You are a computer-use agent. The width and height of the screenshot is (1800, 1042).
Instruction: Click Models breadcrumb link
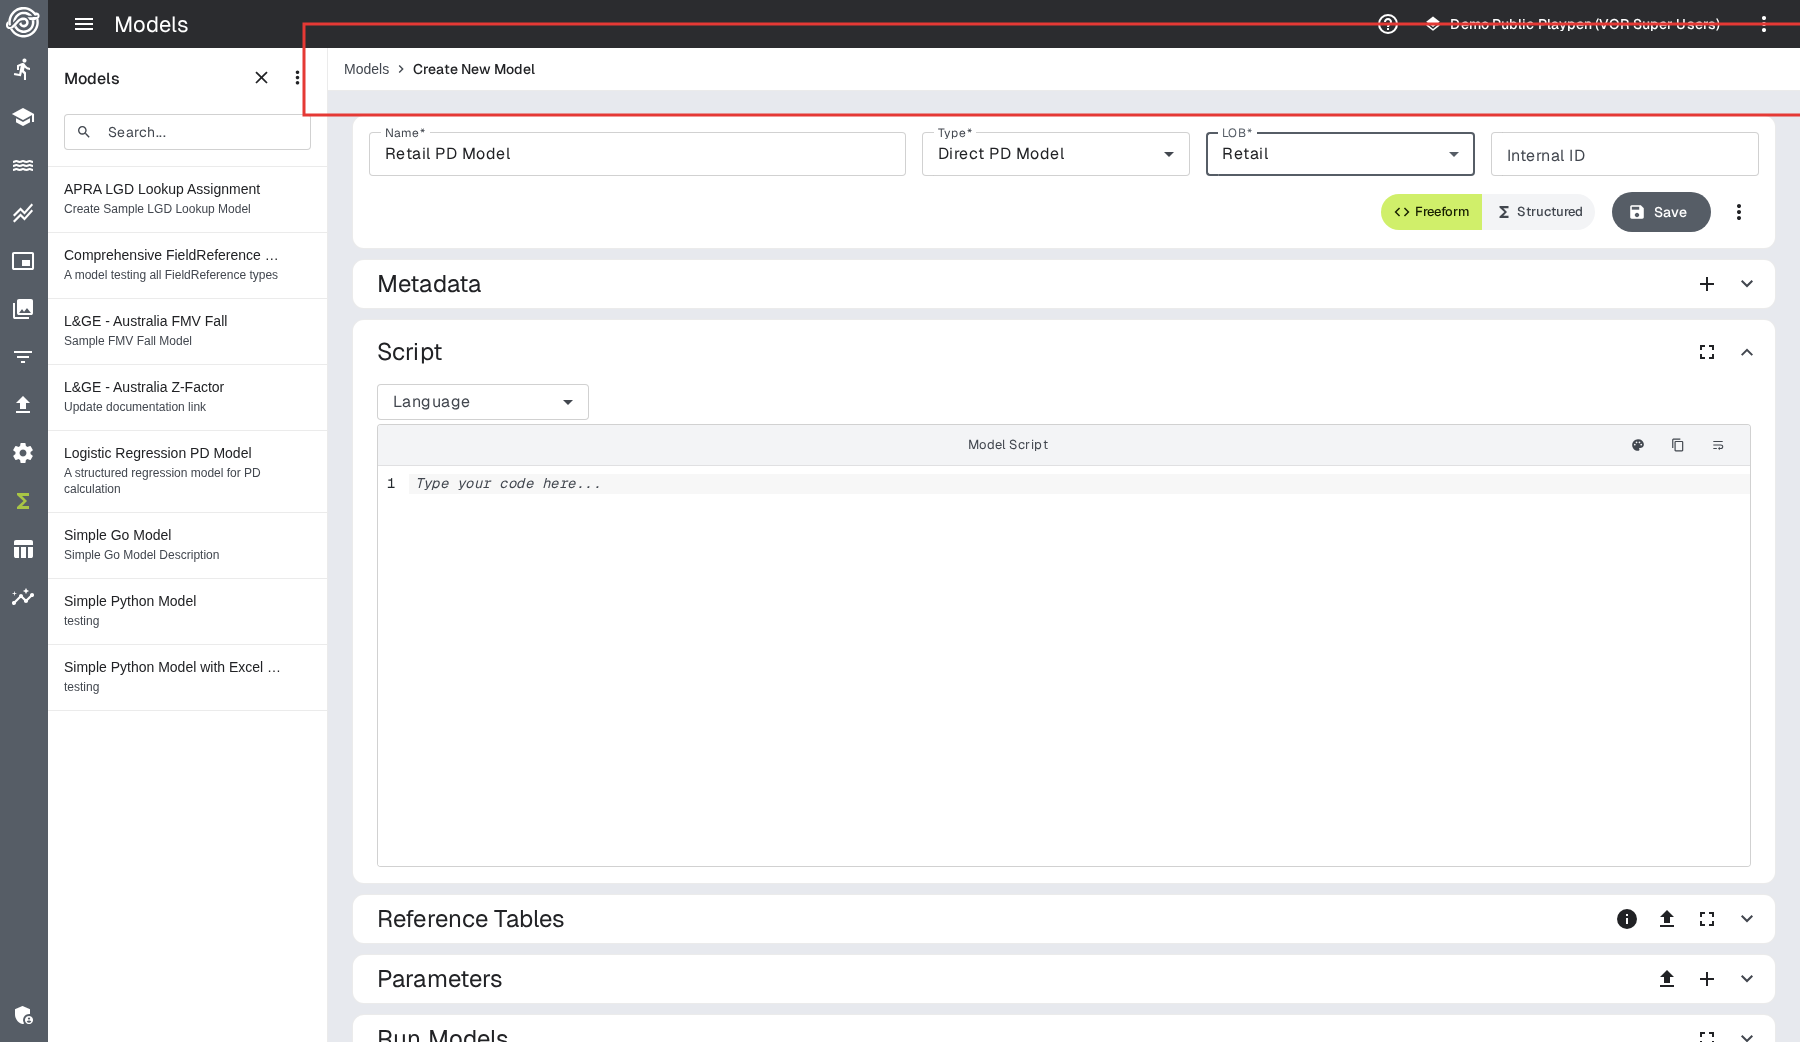[x=366, y=69]
